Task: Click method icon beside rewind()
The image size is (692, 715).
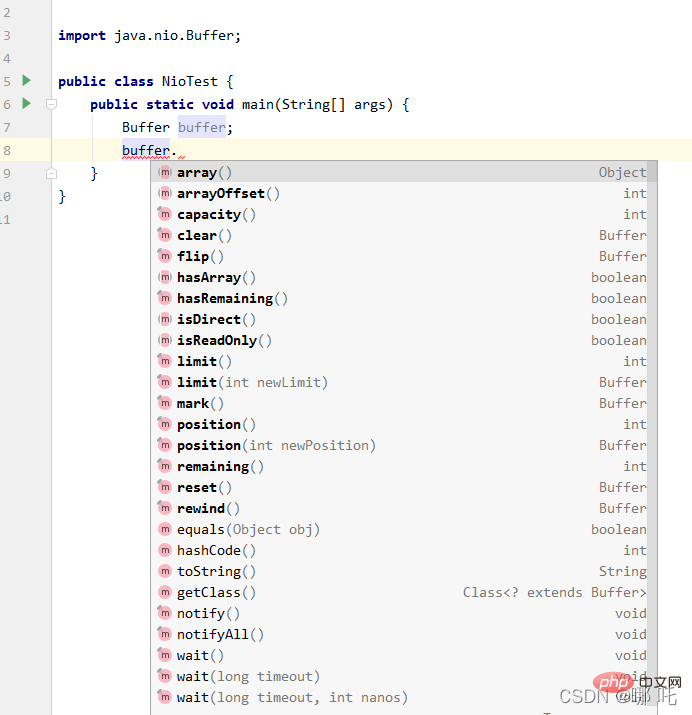Action: [x=165, y=508]
